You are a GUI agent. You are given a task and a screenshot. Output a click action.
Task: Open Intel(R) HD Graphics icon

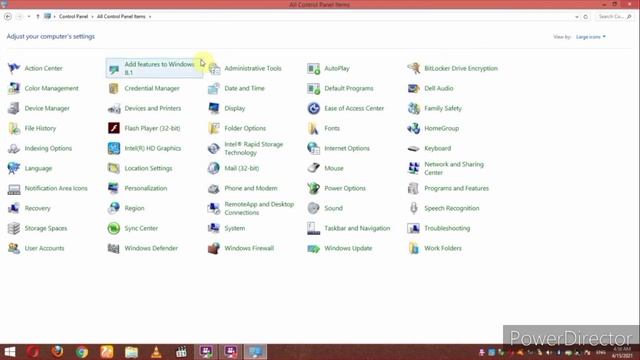(x=113, y=148)
